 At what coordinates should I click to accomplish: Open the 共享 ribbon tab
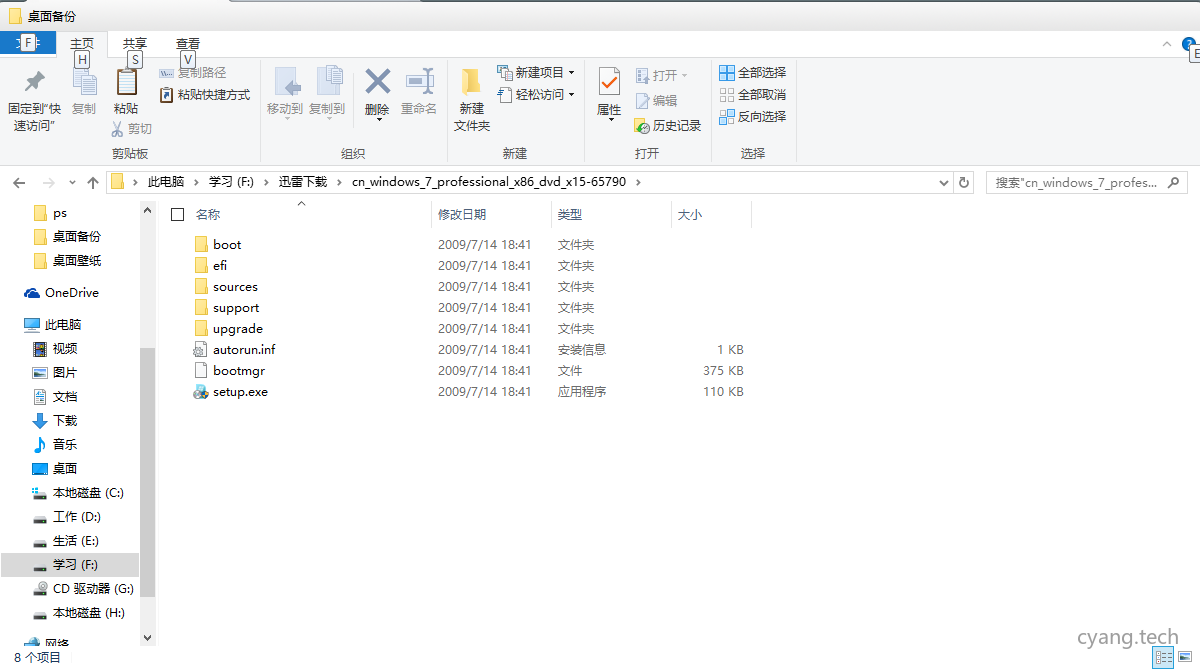pyautogui.click(x=134, y=43)
